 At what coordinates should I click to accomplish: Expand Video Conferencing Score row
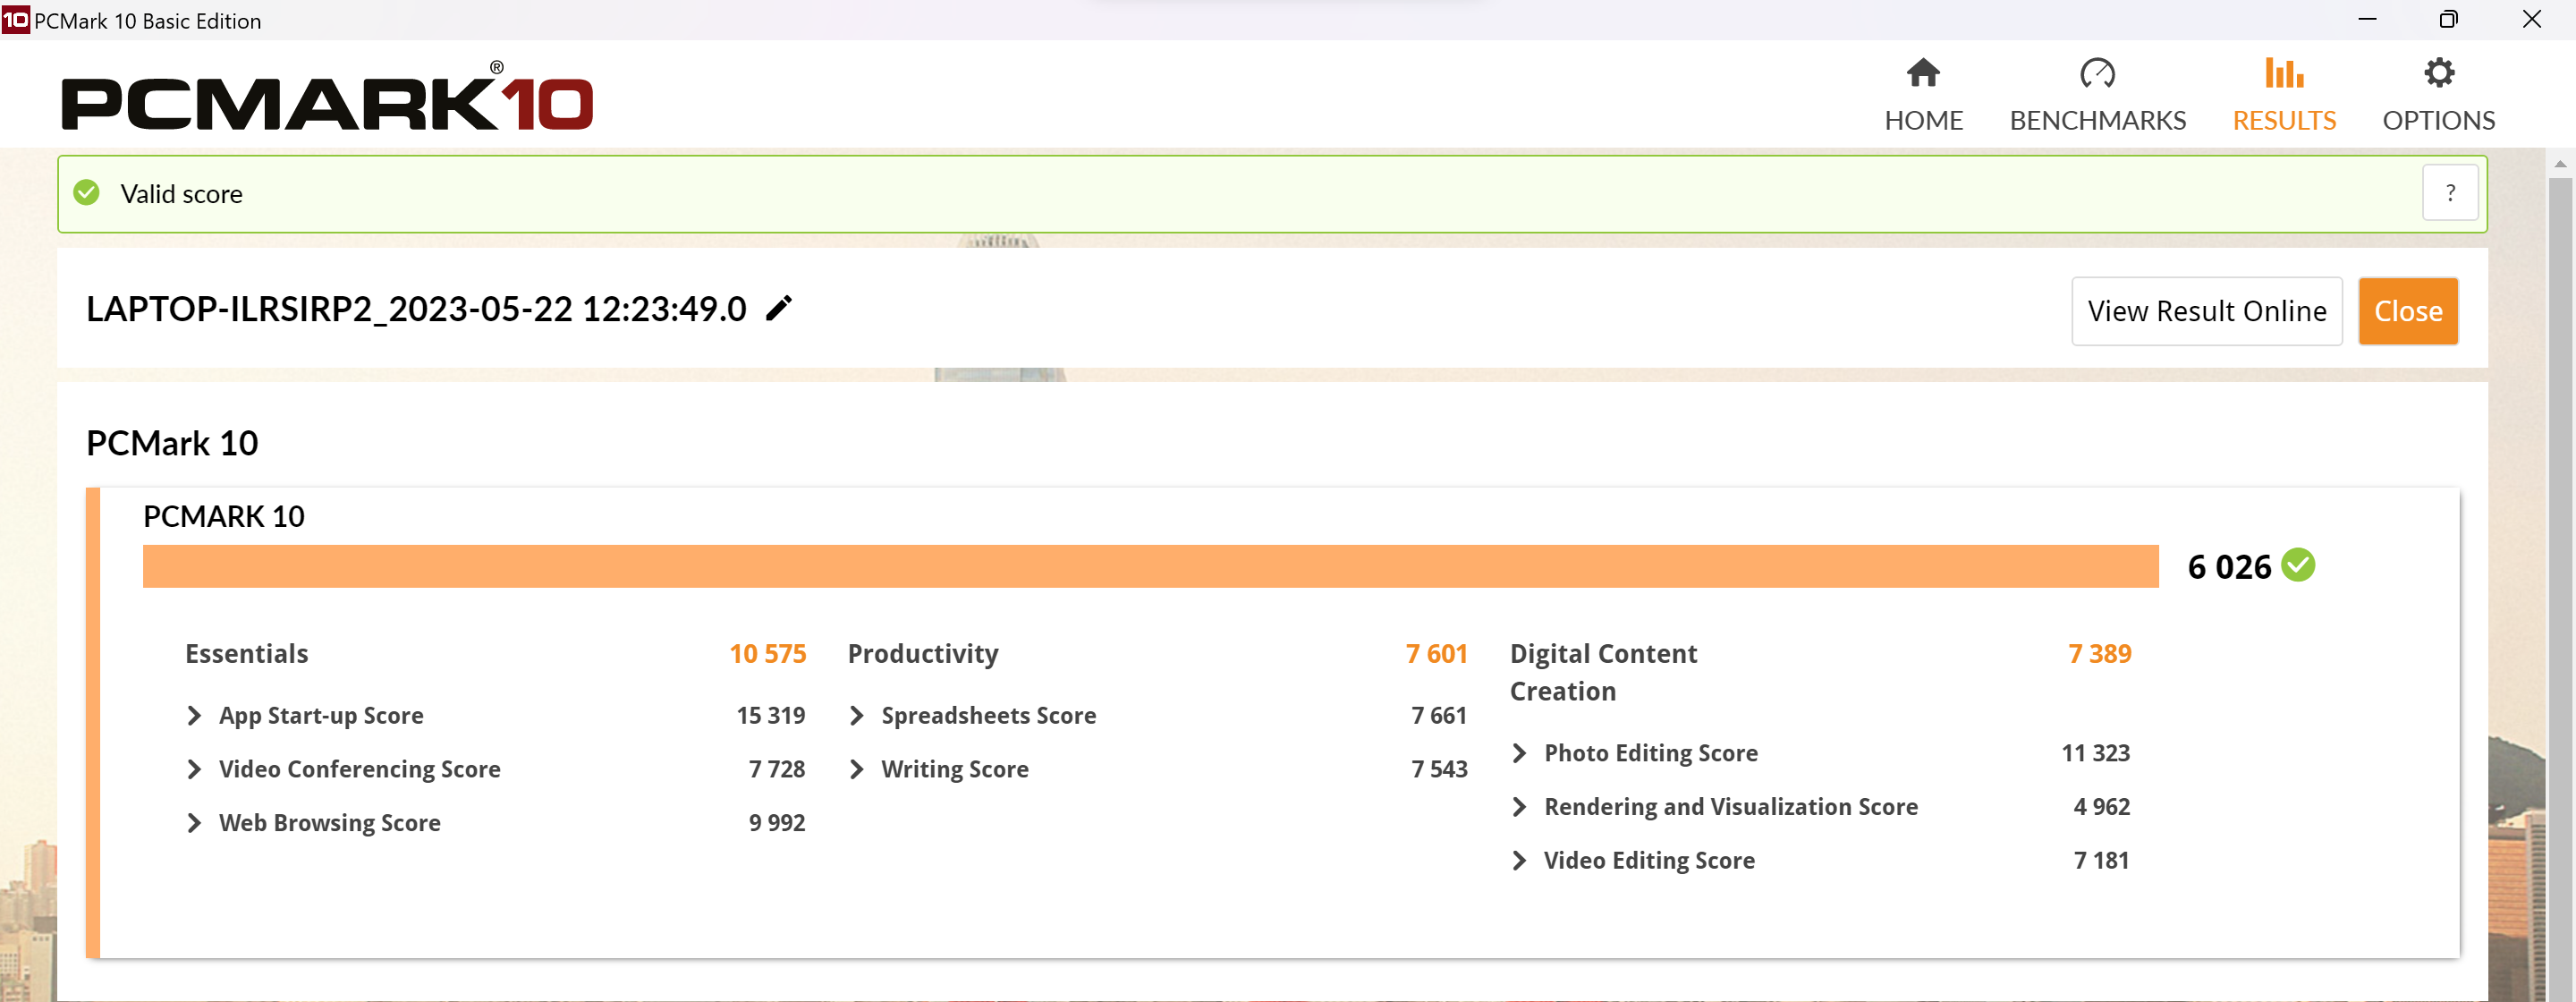[x=194, y=769]
